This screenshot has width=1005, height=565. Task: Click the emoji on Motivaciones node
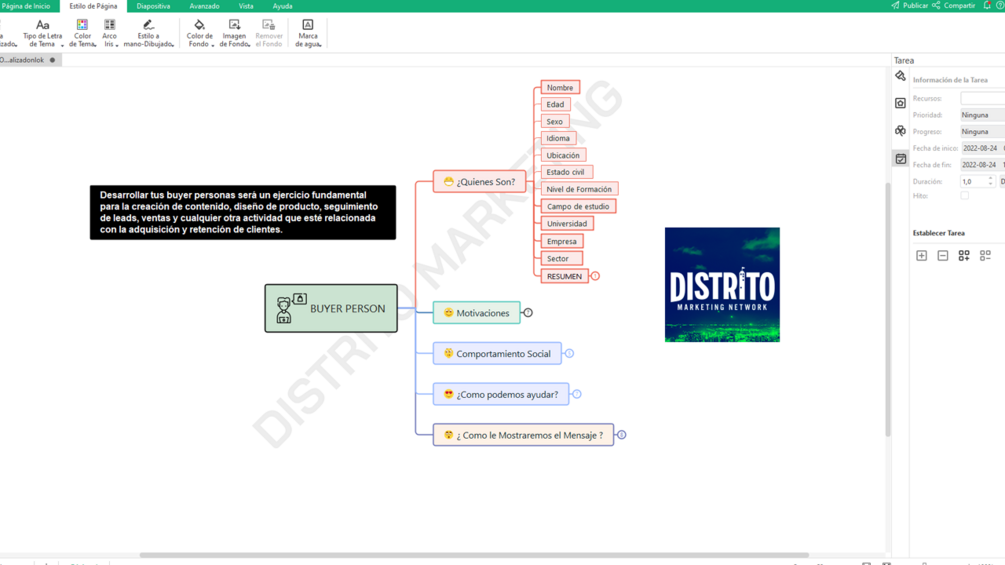[449, 313]
